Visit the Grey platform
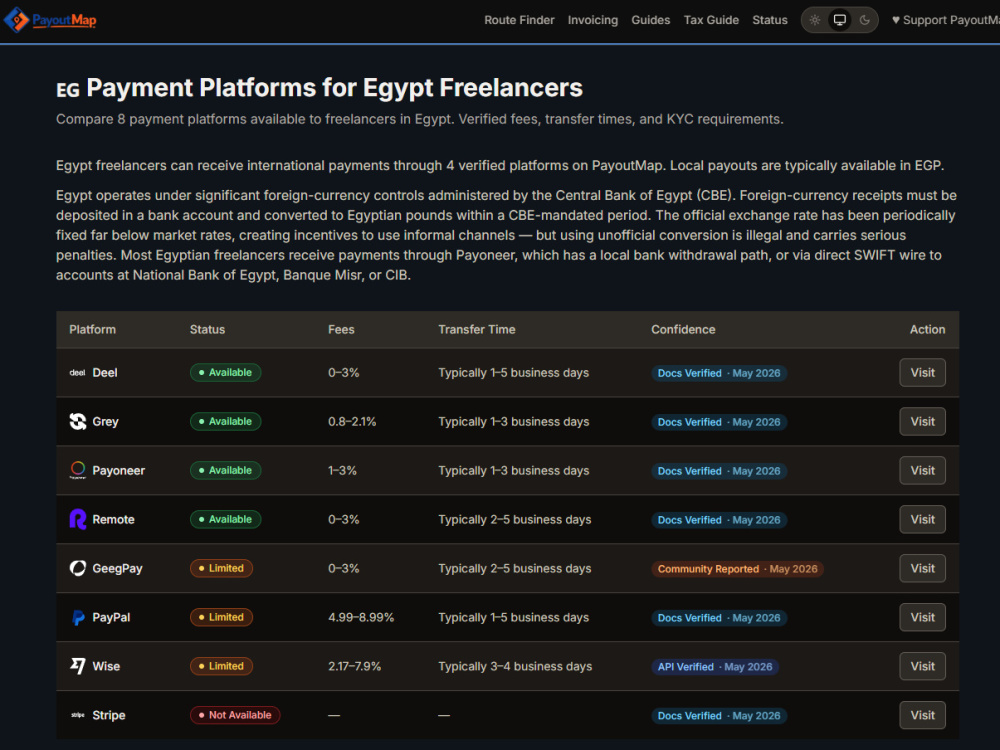 [922, 422]
